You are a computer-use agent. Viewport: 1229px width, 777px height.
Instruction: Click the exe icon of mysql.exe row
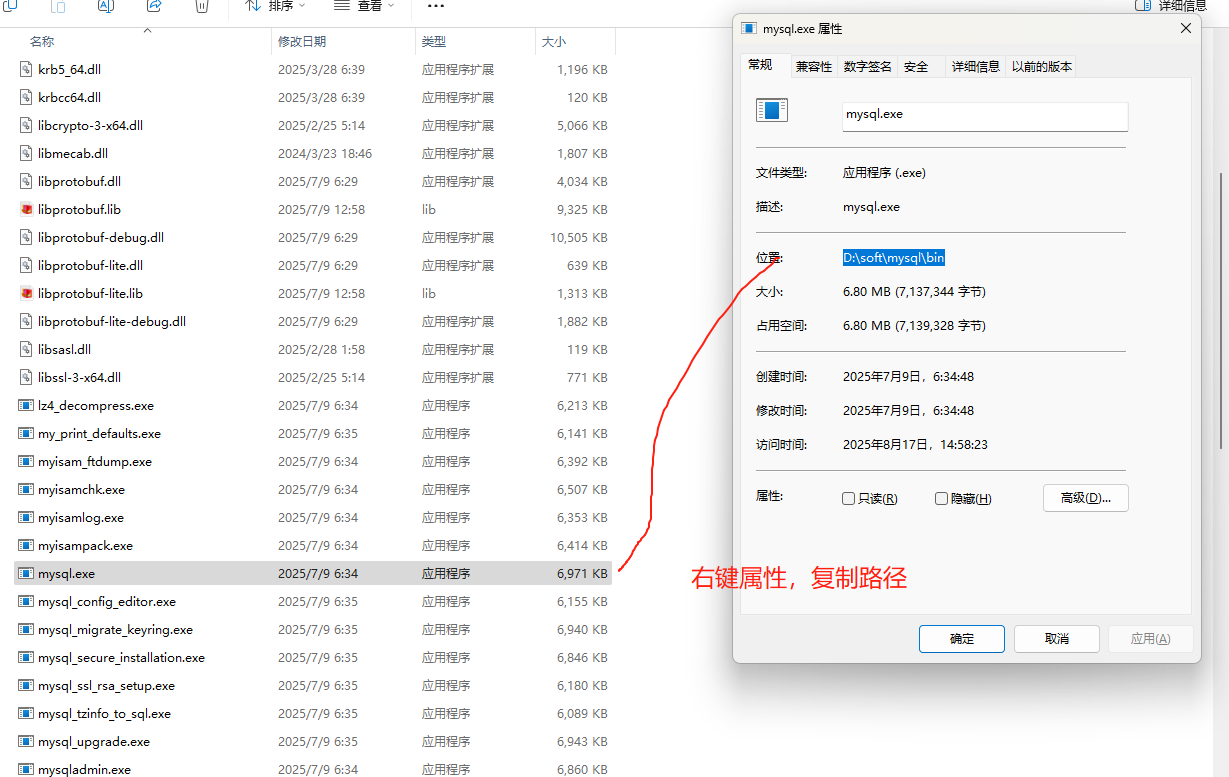27,574
